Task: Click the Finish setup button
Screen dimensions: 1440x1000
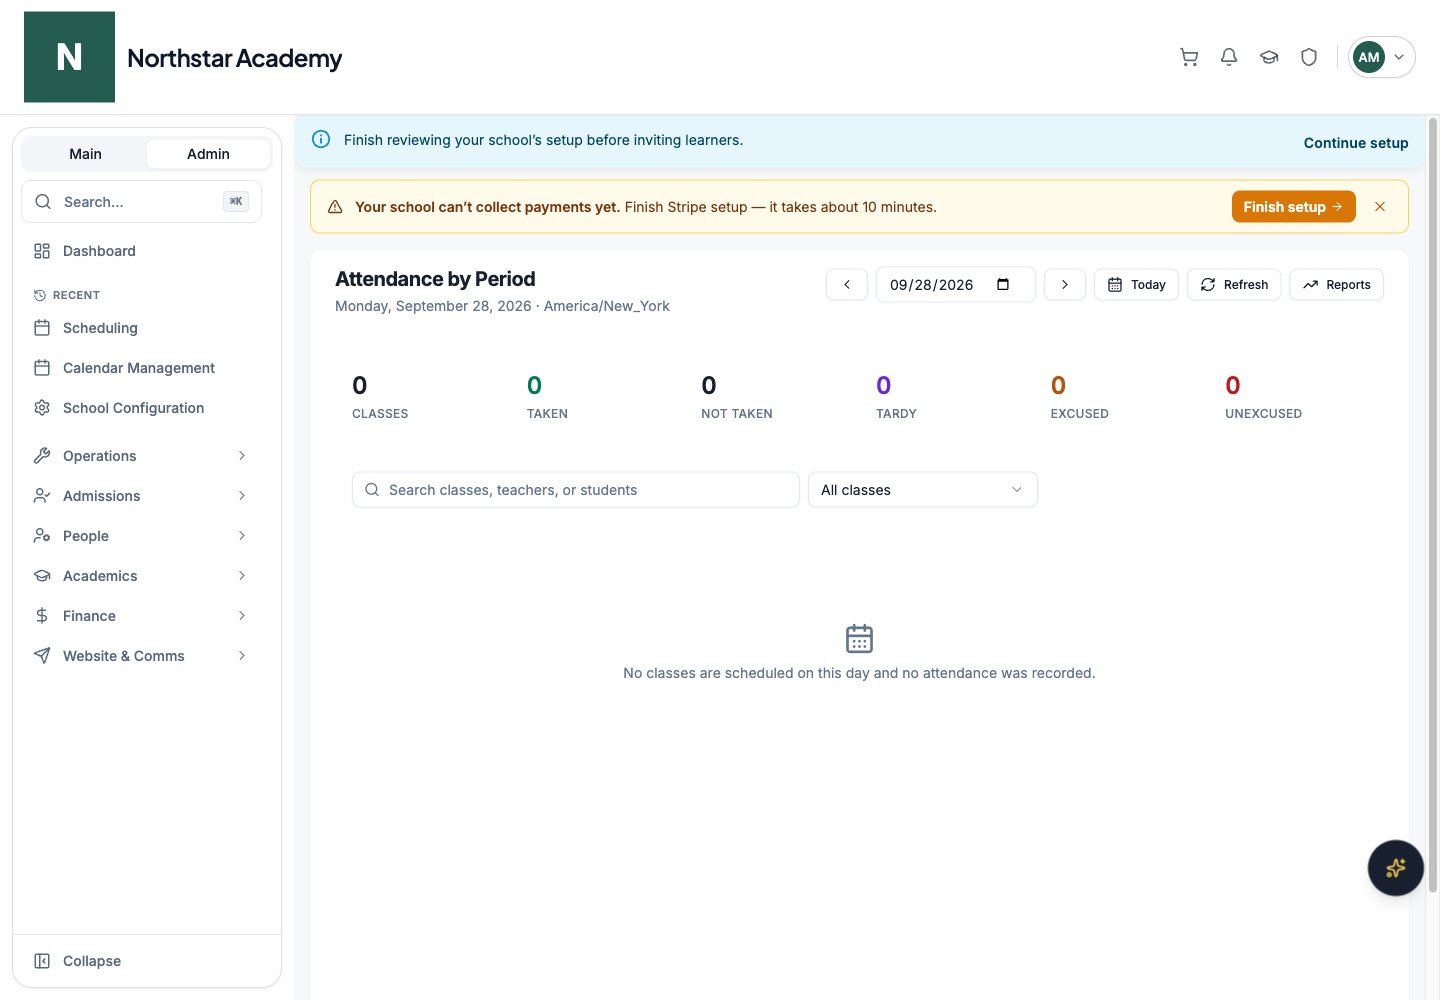Action: 1293,207
